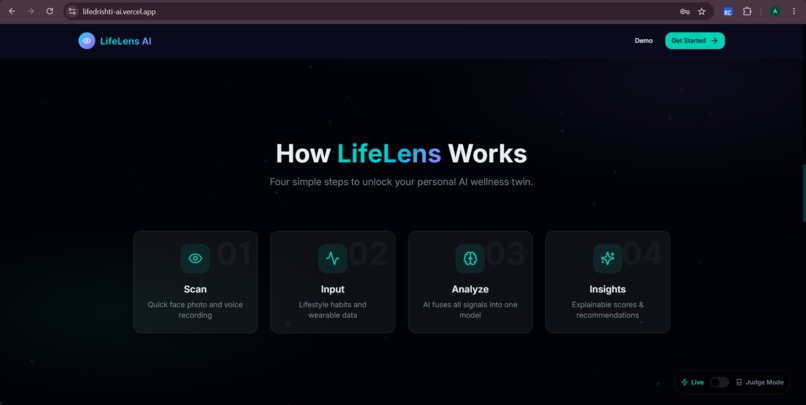Select the Analyze card title

pos(470,289)
